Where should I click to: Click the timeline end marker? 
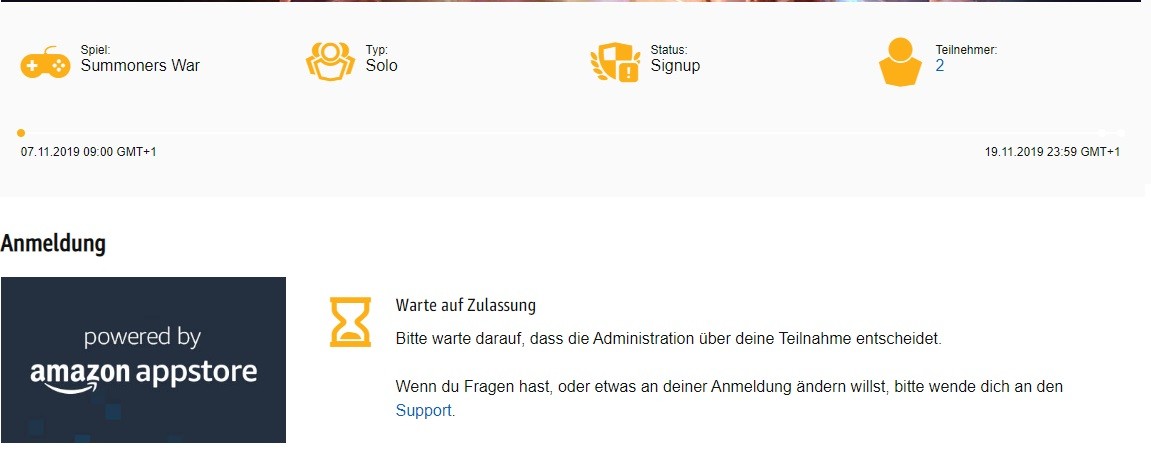click(x=1120, y=133)
